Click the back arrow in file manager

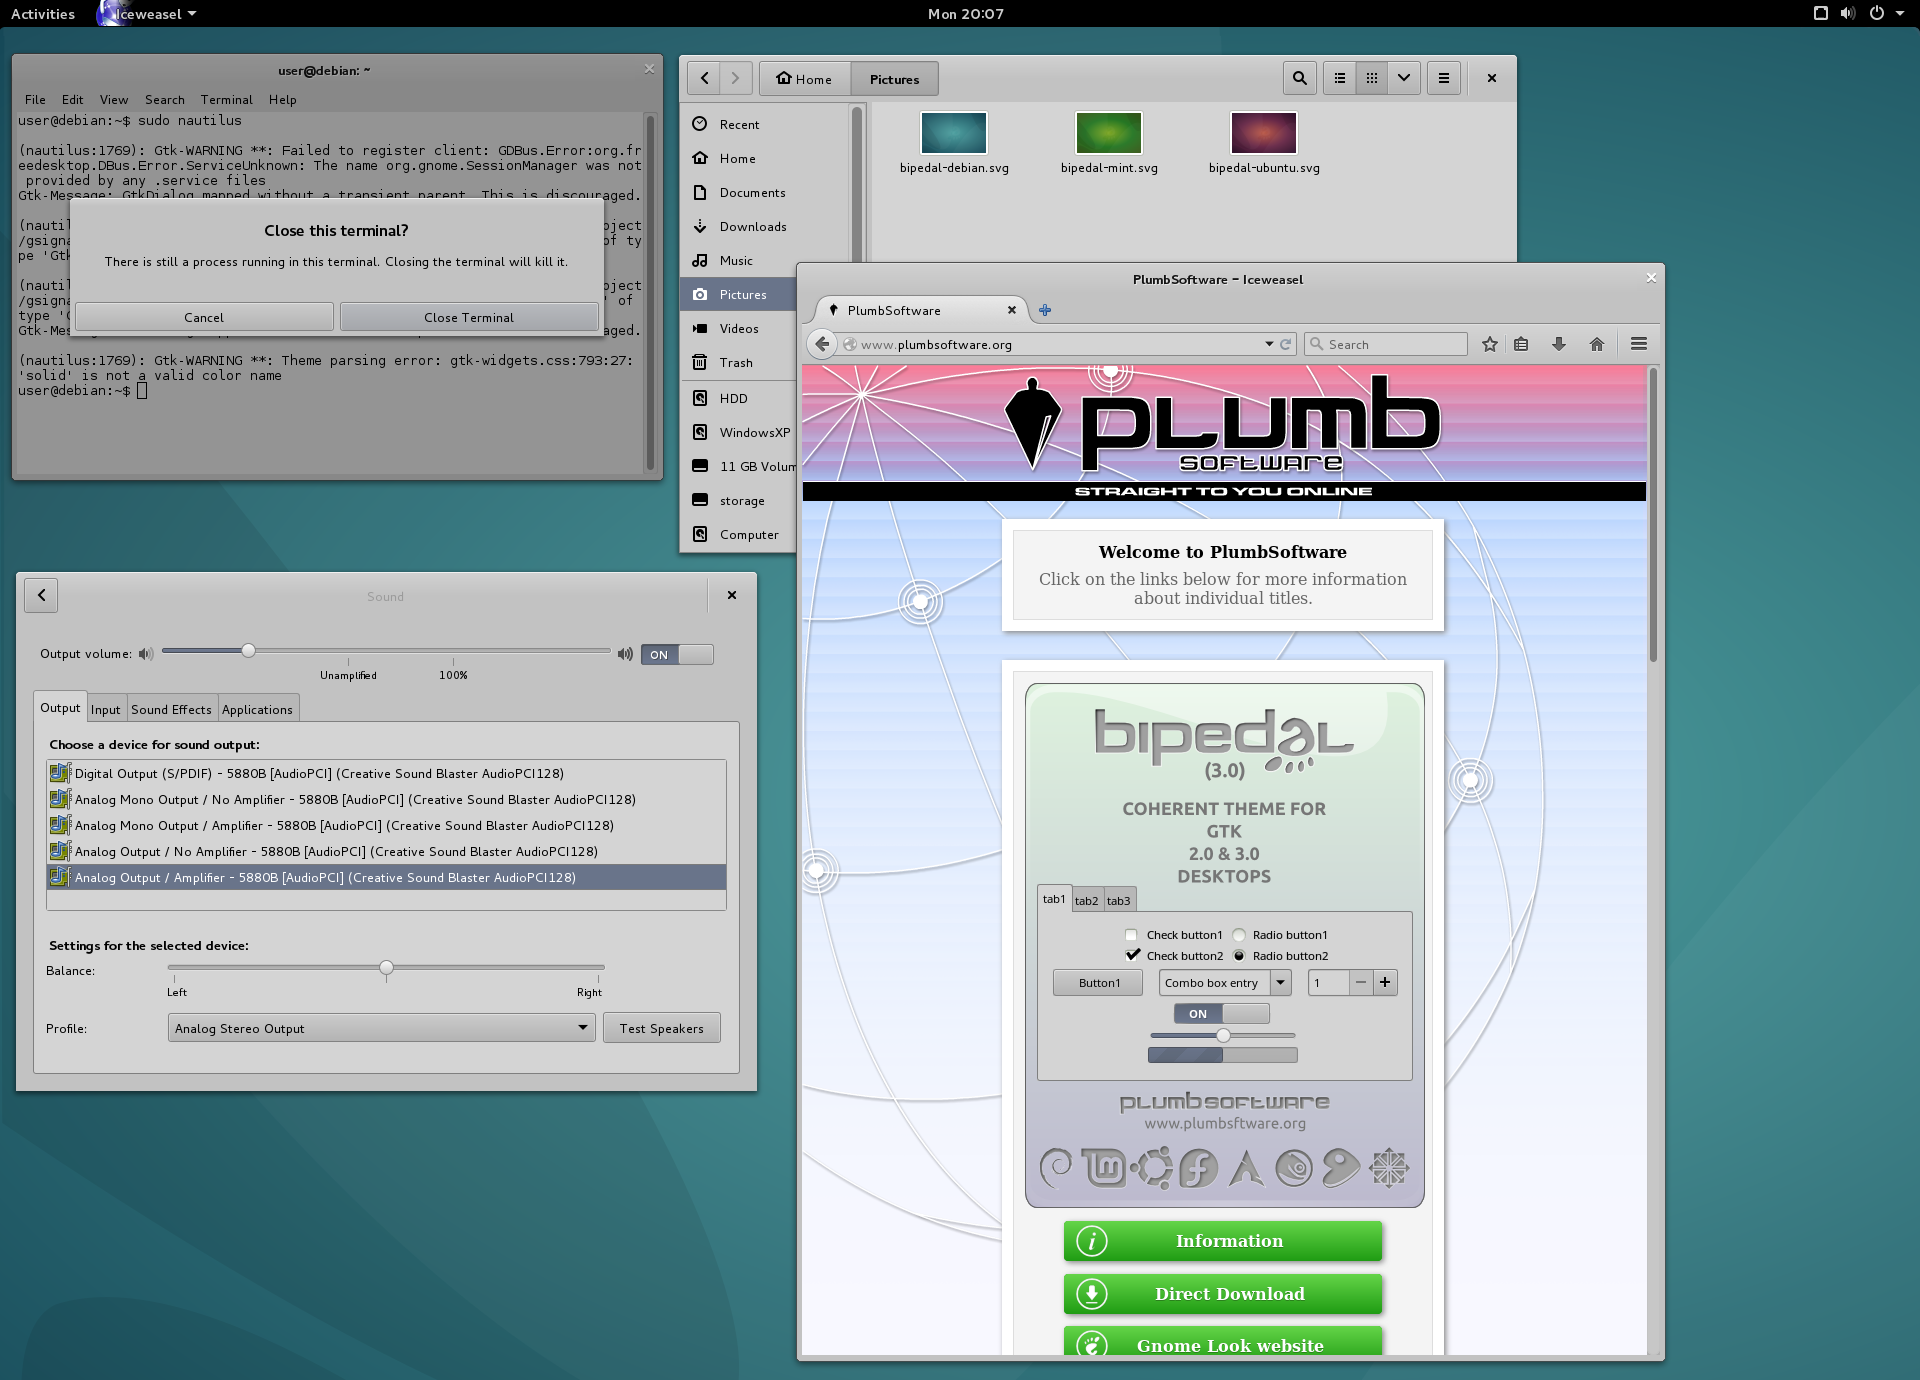pyautogui.click(x=704, y=78)
